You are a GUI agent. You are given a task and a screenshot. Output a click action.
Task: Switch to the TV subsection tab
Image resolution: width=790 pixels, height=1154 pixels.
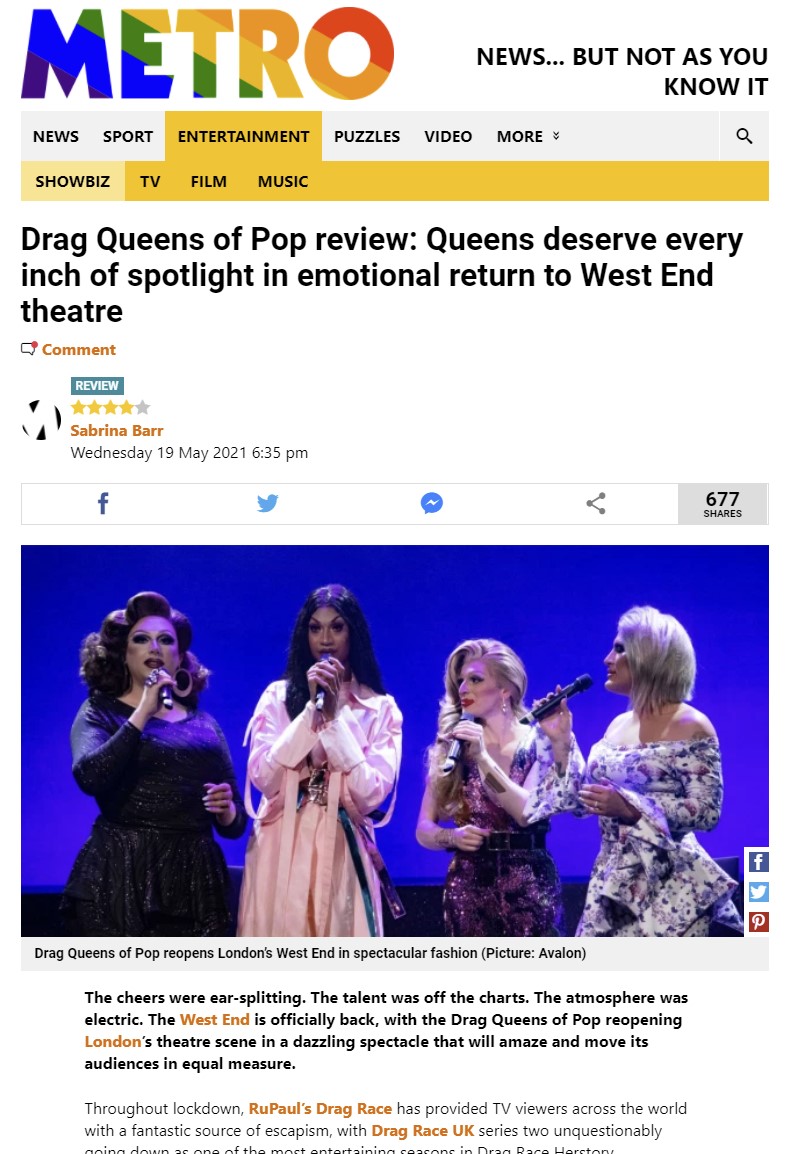[x=150, y=181]
